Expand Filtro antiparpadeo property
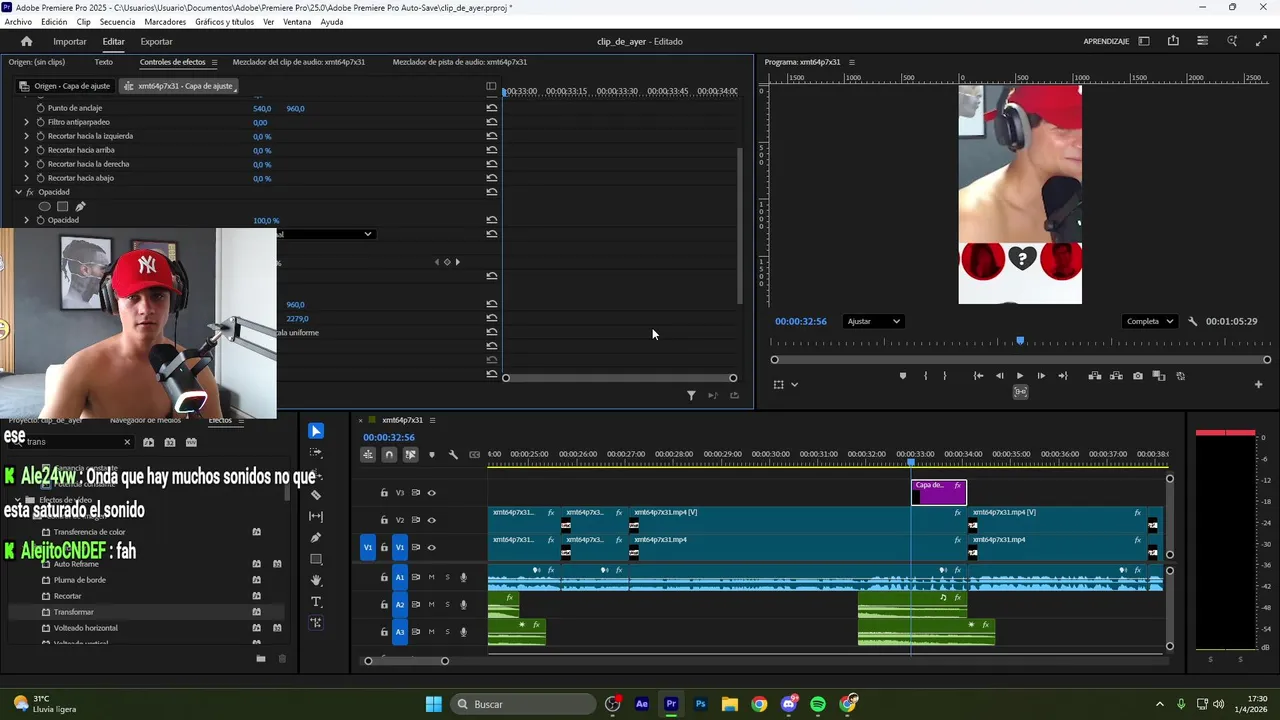Viewport: 1280px width, 720px height. coord(27,122)
